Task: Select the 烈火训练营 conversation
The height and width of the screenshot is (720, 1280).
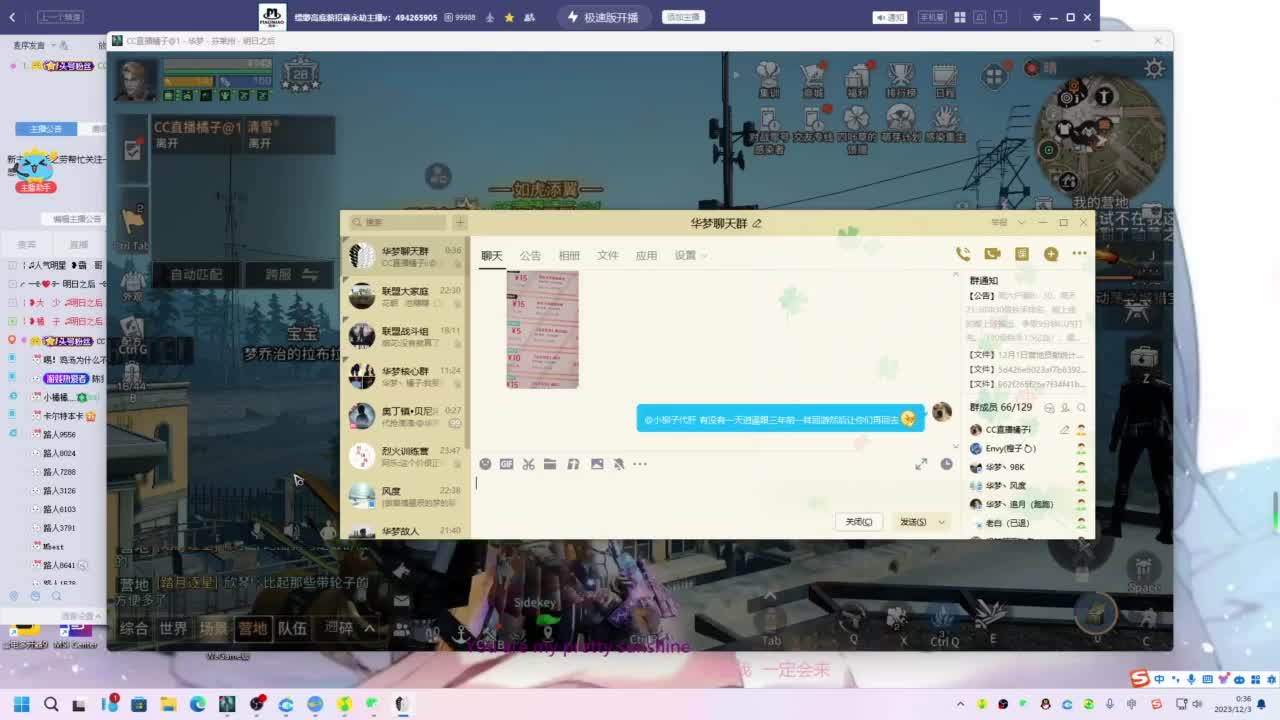Action: 405,456
